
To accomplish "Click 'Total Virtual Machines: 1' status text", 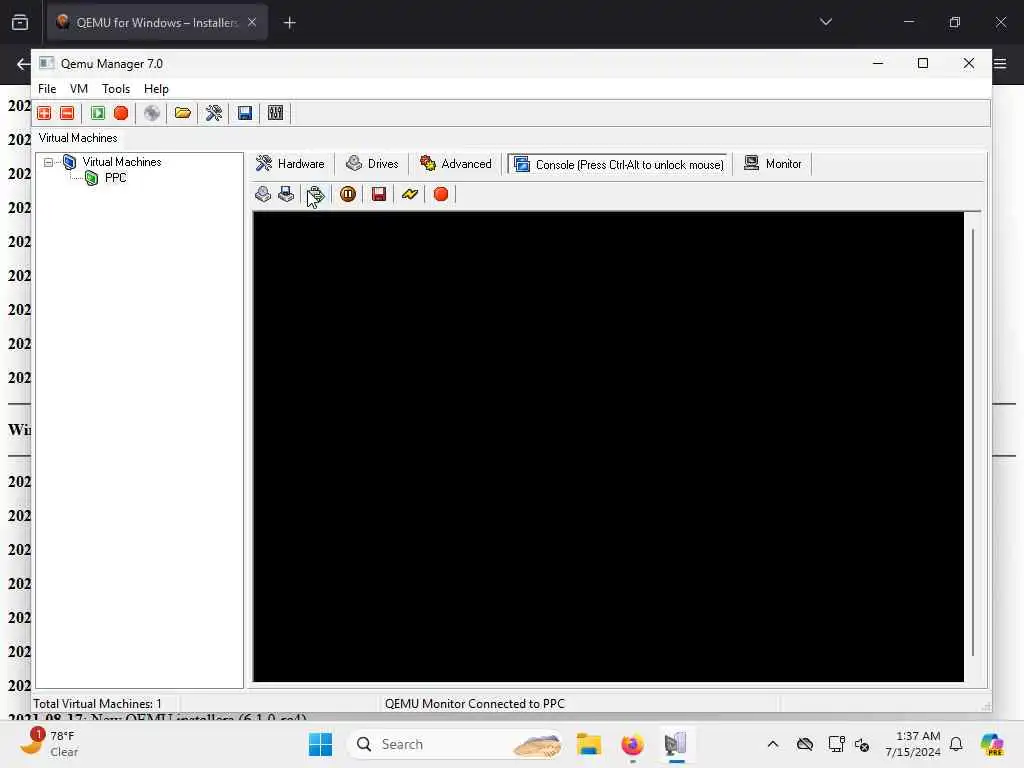I will (97, 703).
